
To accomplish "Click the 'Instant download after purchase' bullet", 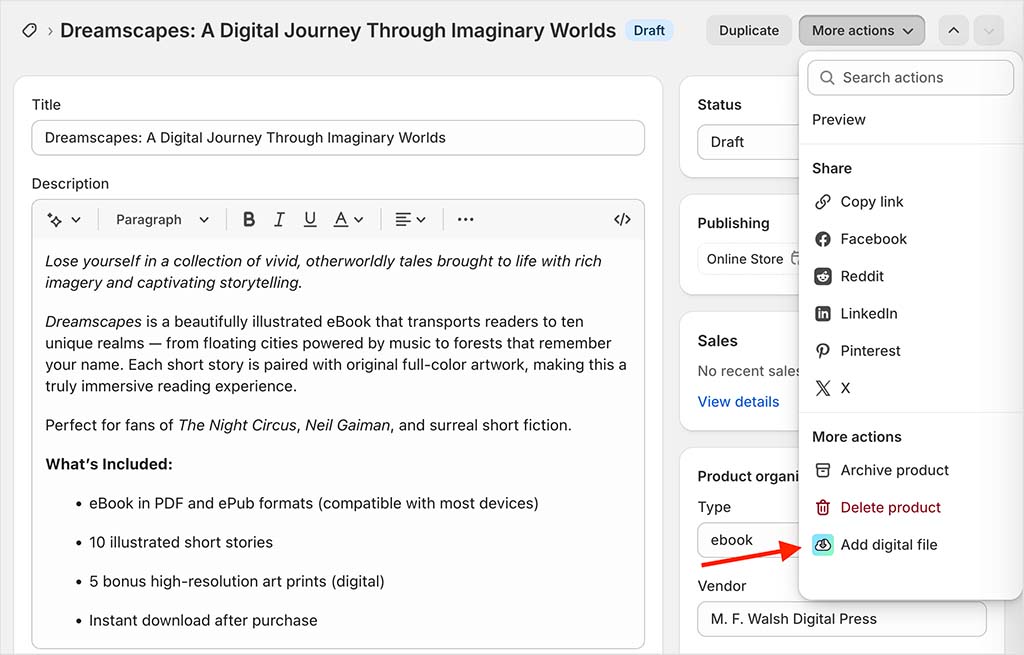I will (203, 620).
